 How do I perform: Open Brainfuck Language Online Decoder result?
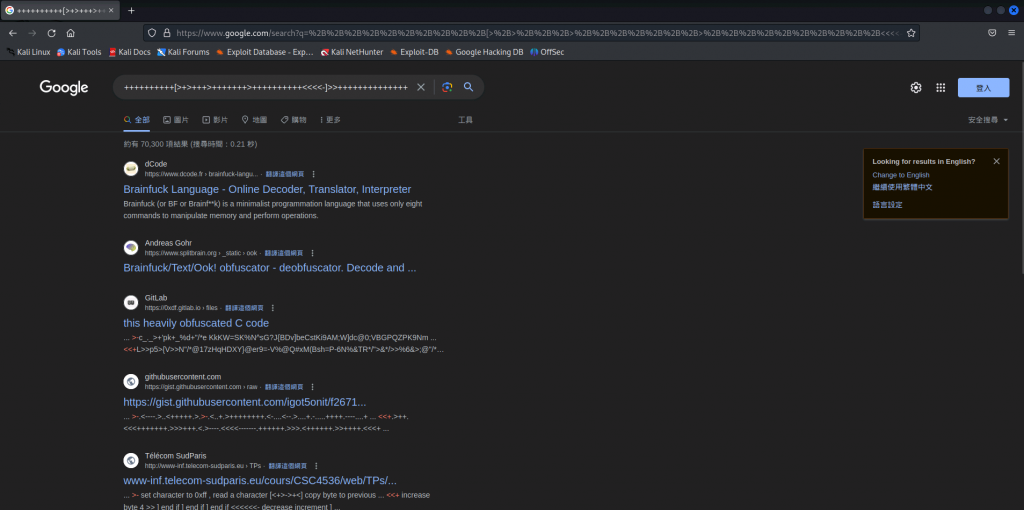(x=267, y=189)
